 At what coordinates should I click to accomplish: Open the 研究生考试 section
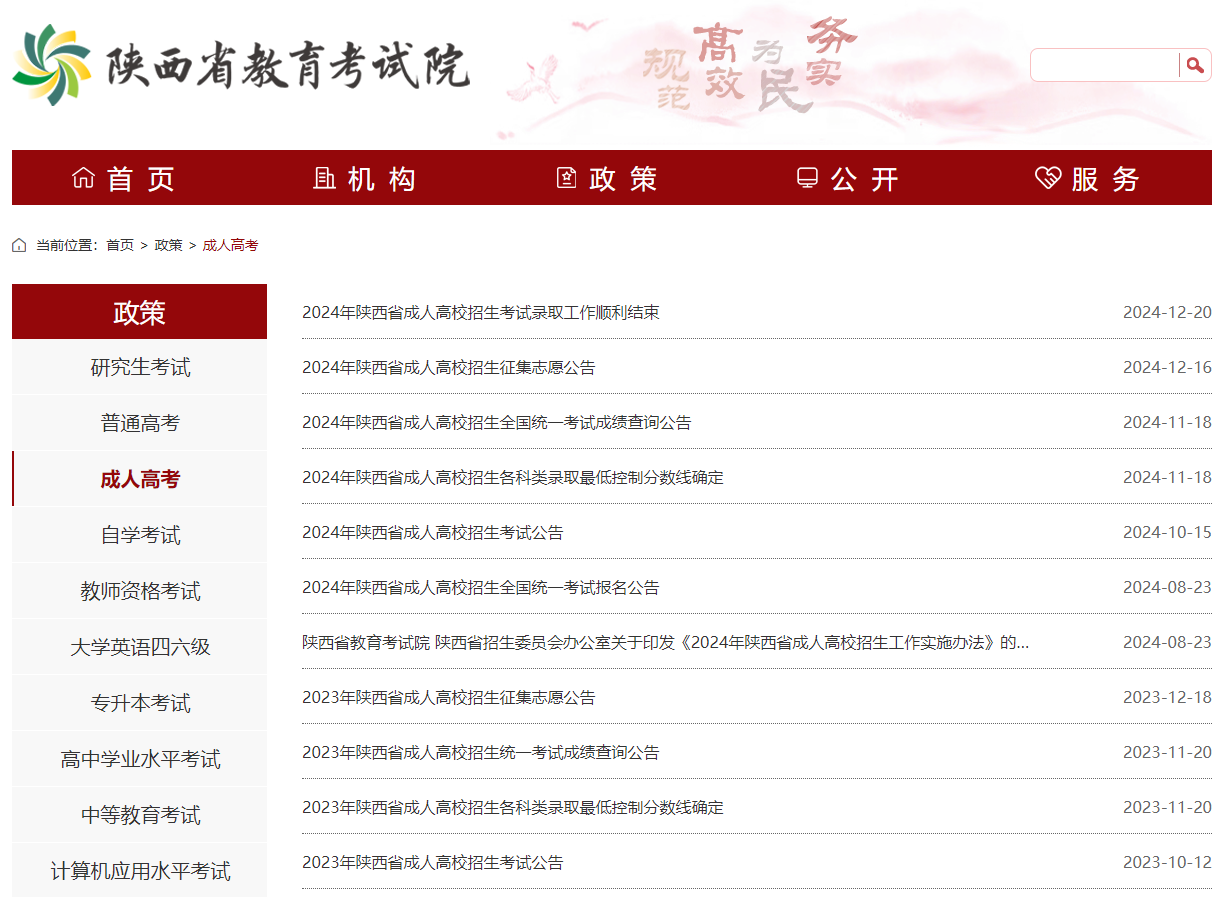(x=138, y=366)
